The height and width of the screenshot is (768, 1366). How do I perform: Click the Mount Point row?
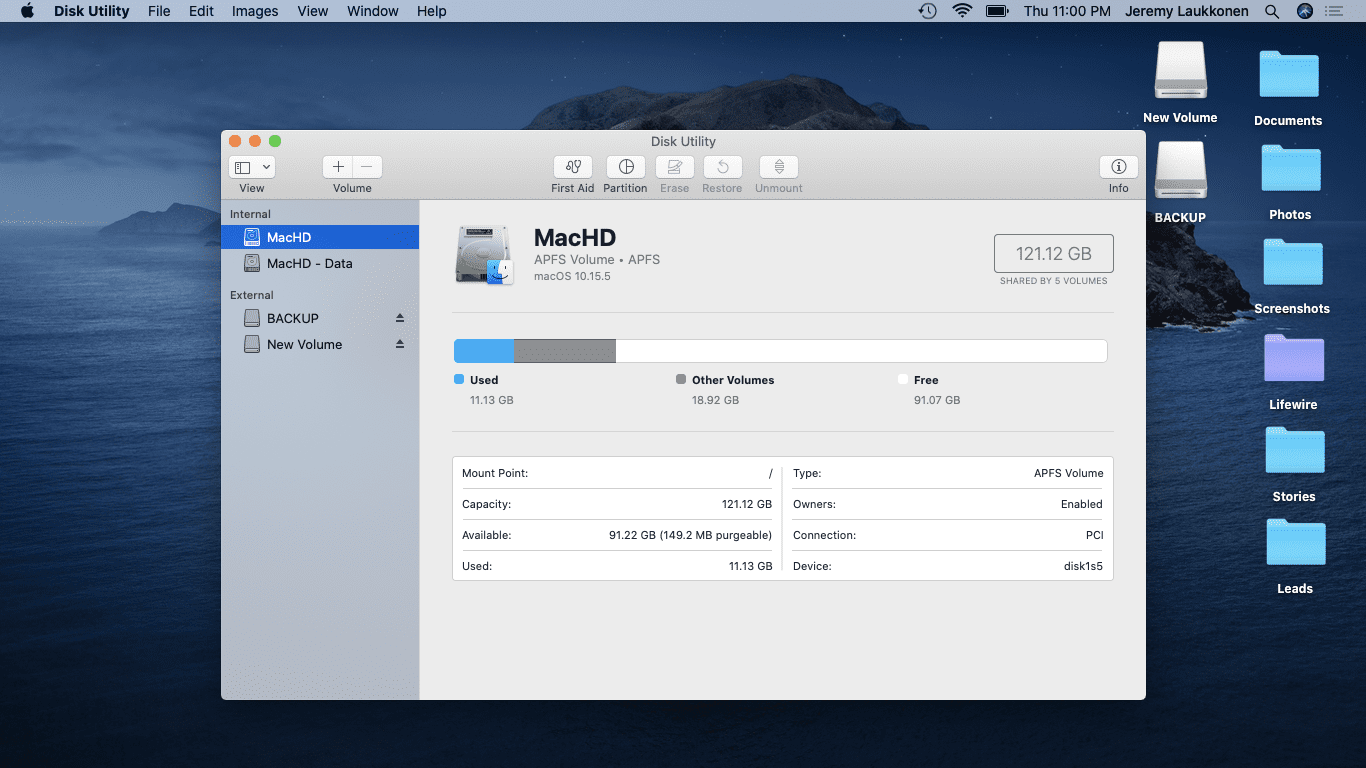pos(617,473)
